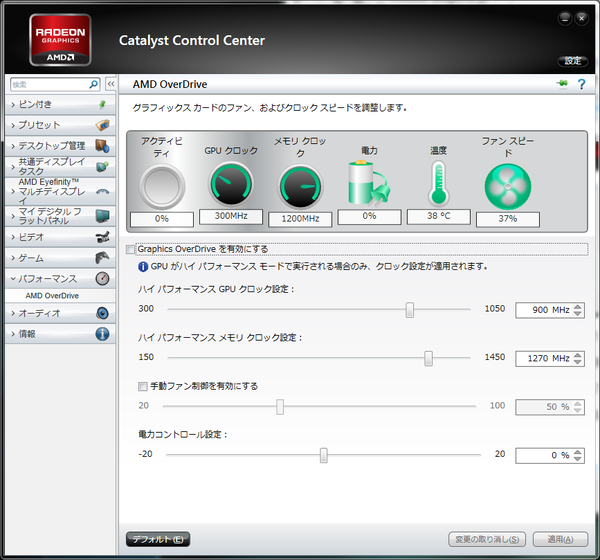Click the temperature thermometer icon
This screenshot has width=600, height=560.
(439, 183)
